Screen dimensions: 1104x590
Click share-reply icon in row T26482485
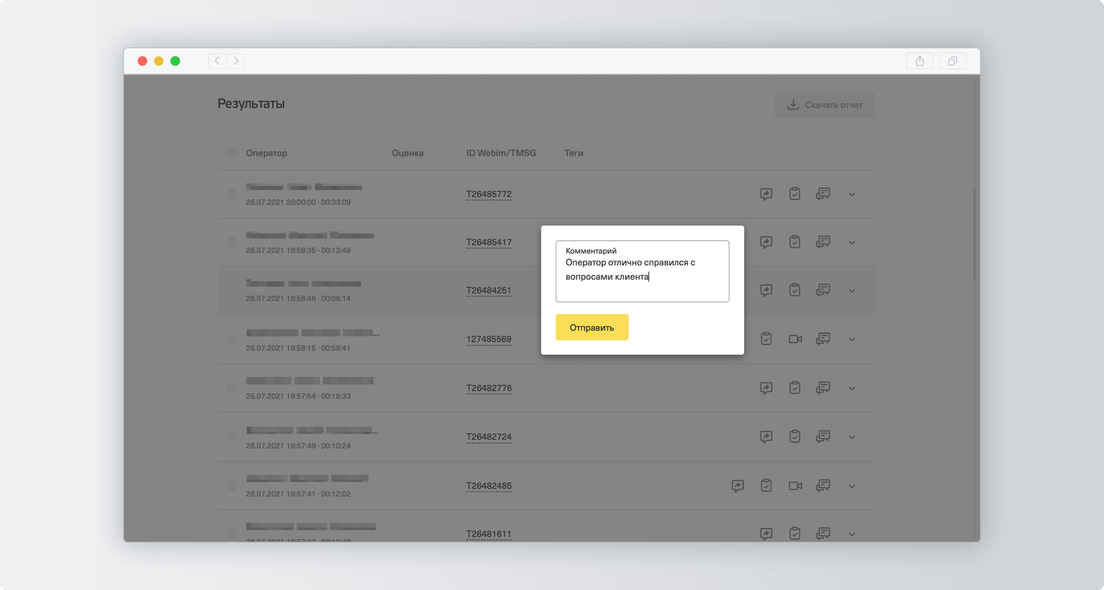pyautogui.click(x=737, y=486)
